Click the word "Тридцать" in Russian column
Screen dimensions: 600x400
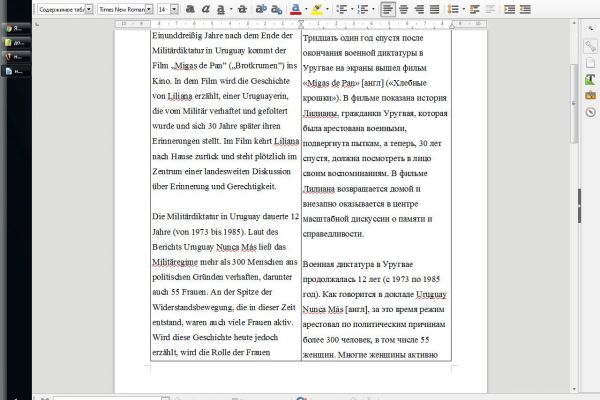coord(321,38)
